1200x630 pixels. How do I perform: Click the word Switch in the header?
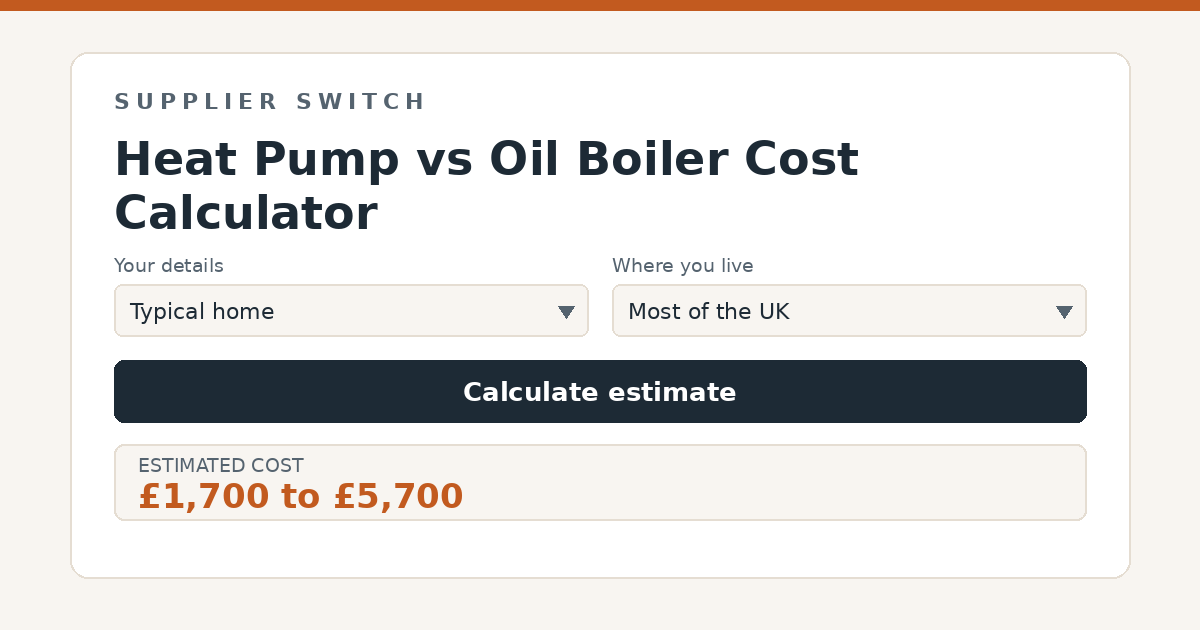[x=361, y=102]
